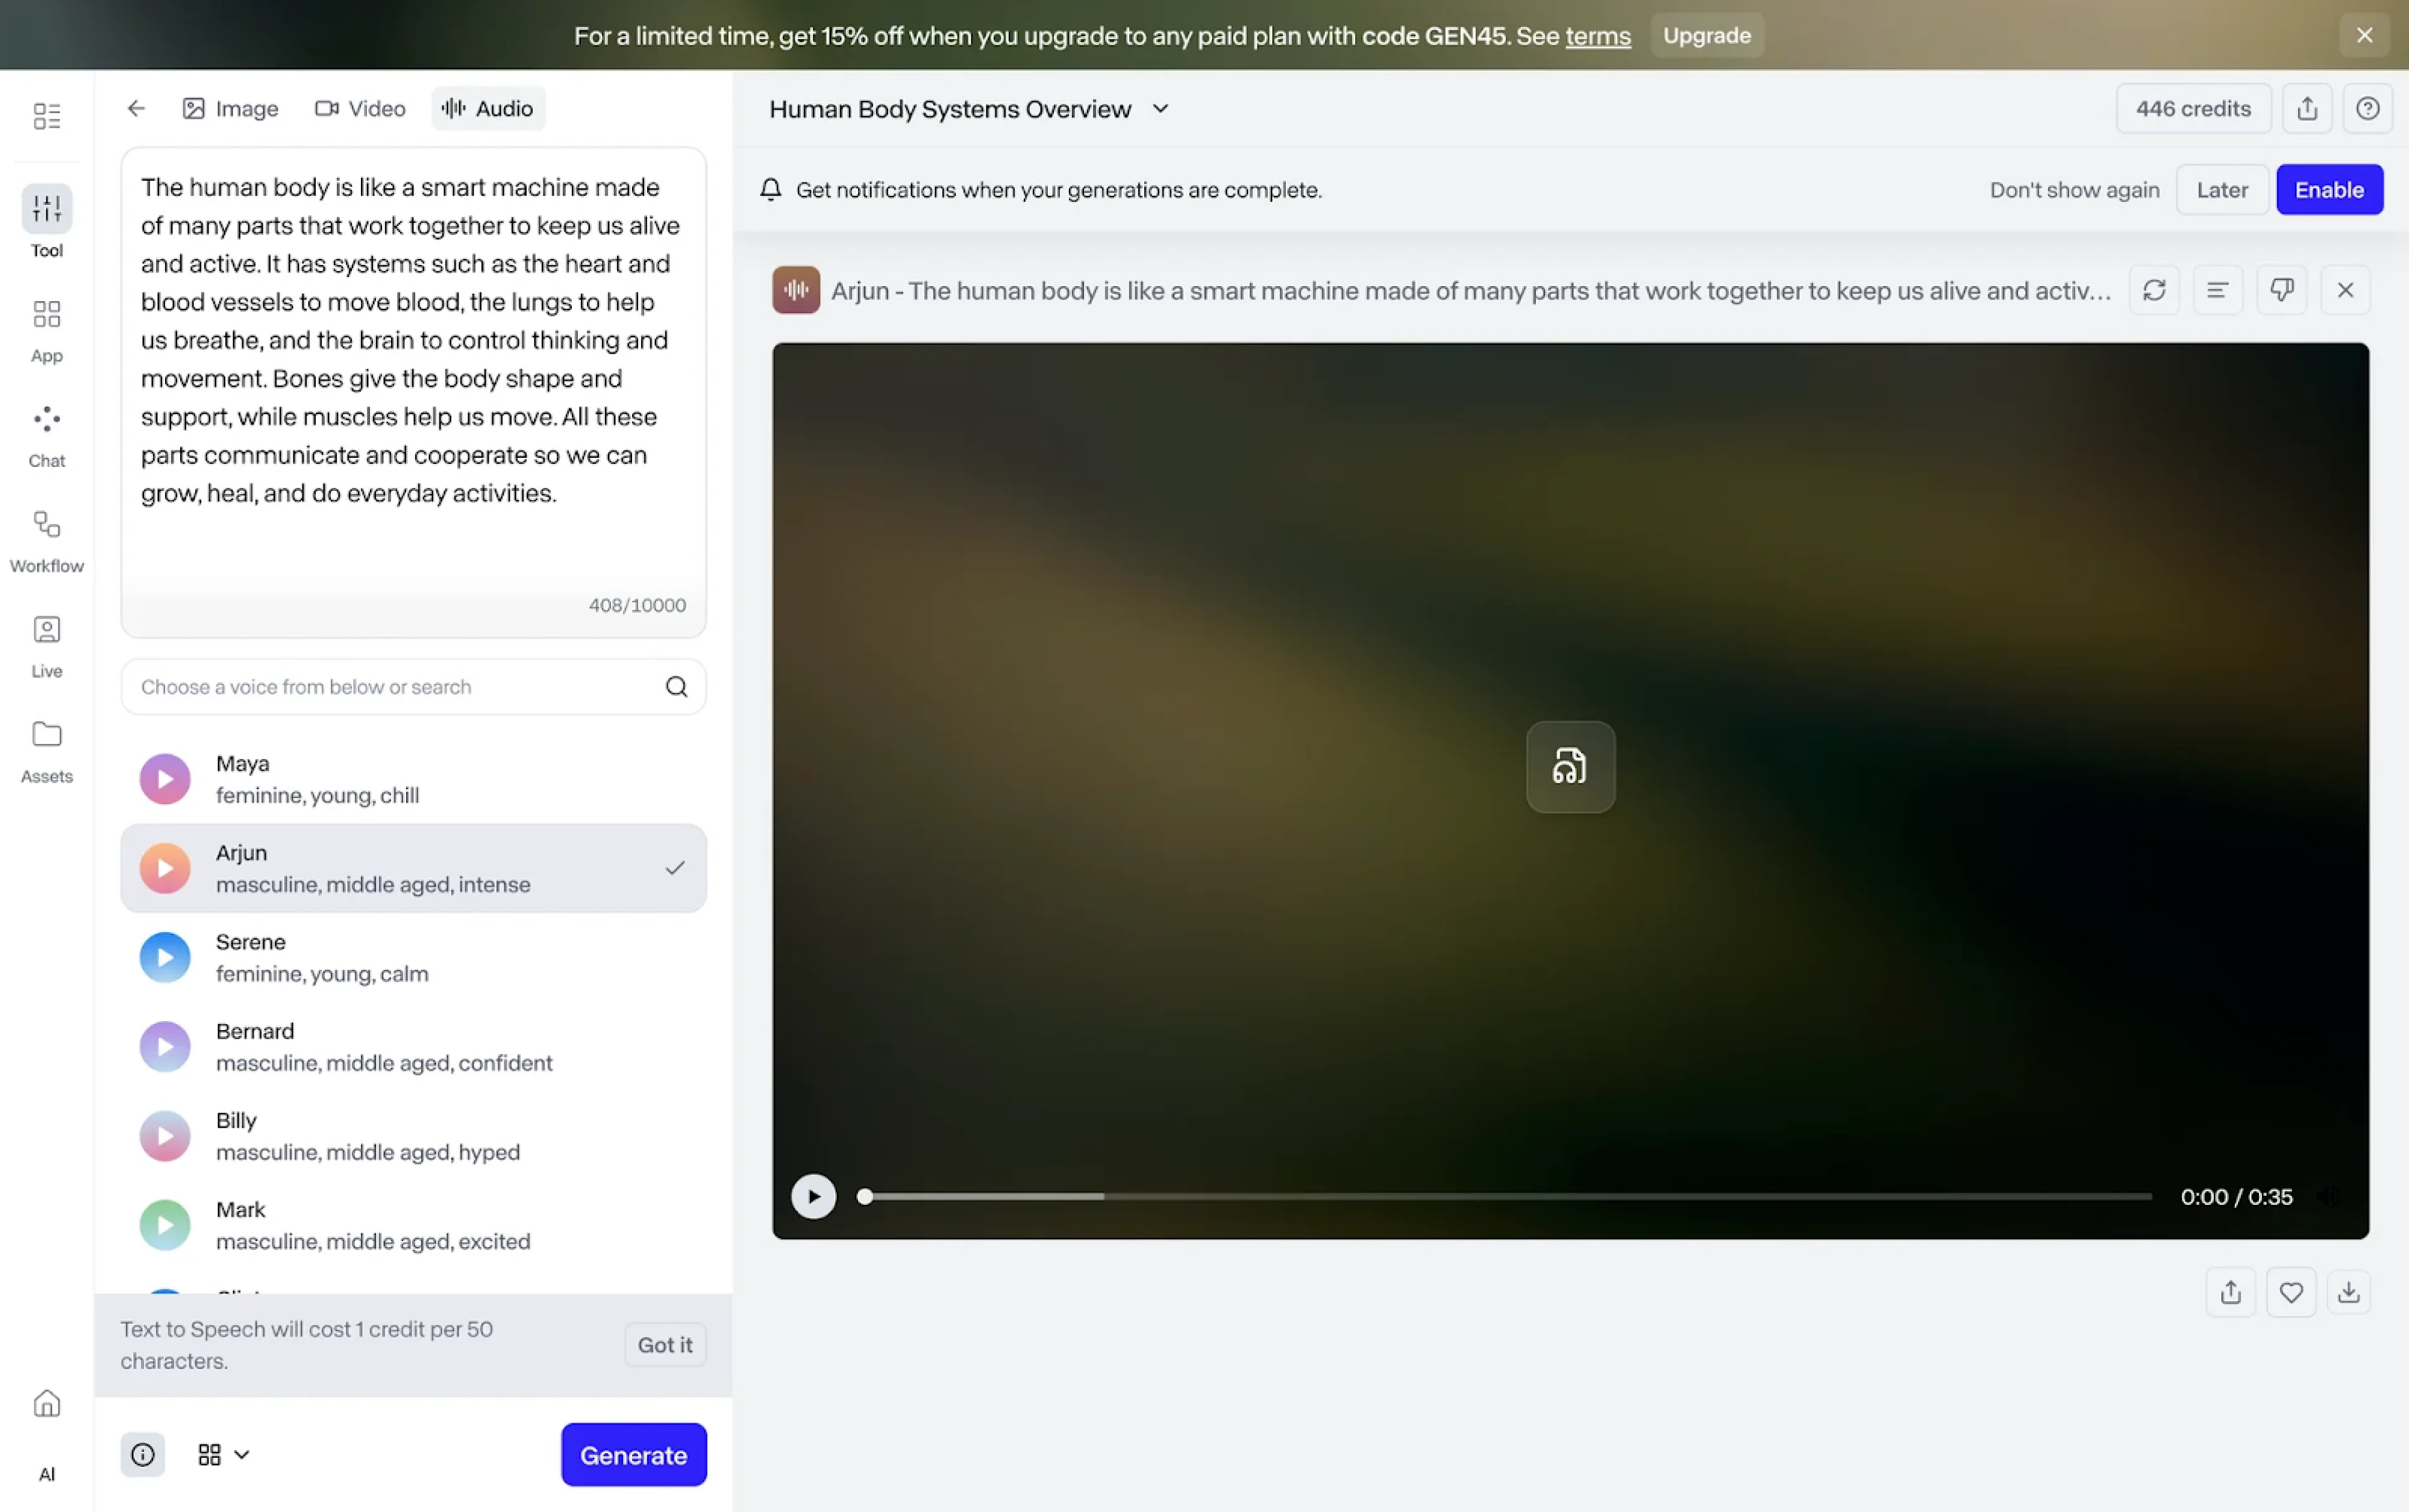Switch to the Image tab
The height and width of the screenshot is (1512, 2409).
click(229, 108)
